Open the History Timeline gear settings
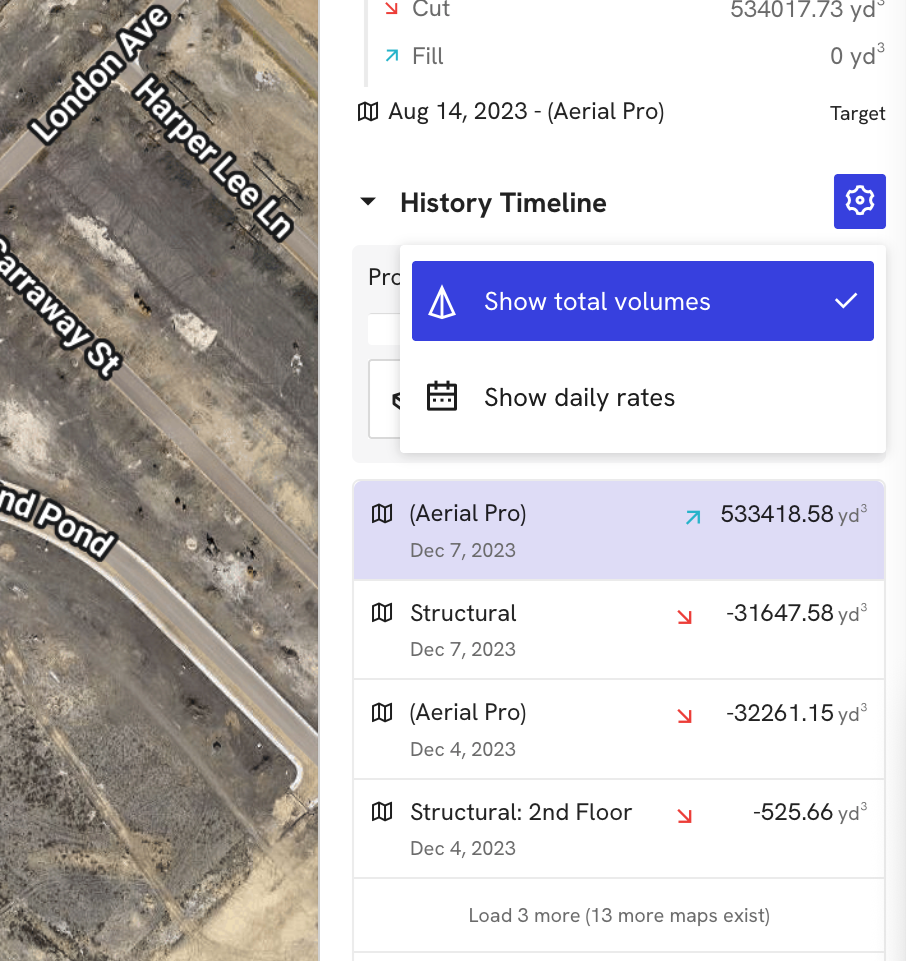The image size is (906, 961). (859, 201)
